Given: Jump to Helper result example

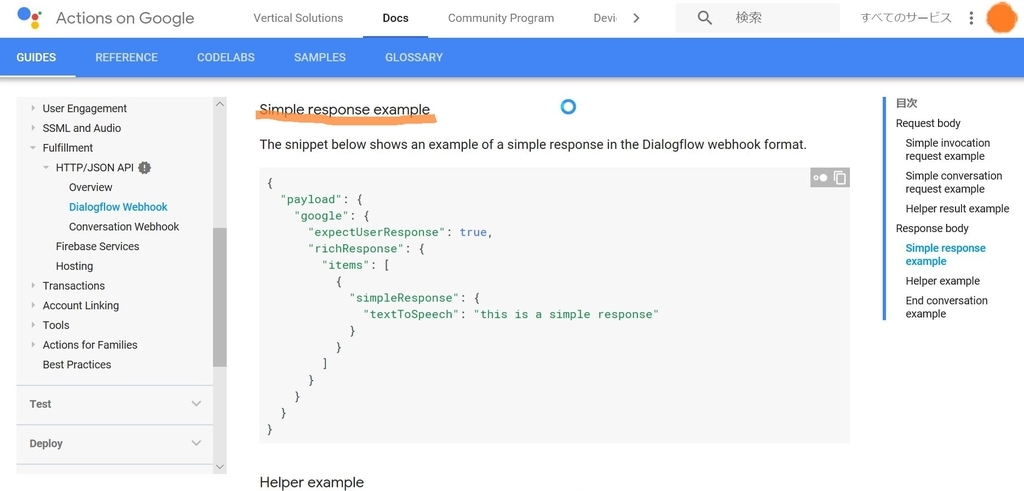Looking at the screenshot, I should tap(957, 209).
